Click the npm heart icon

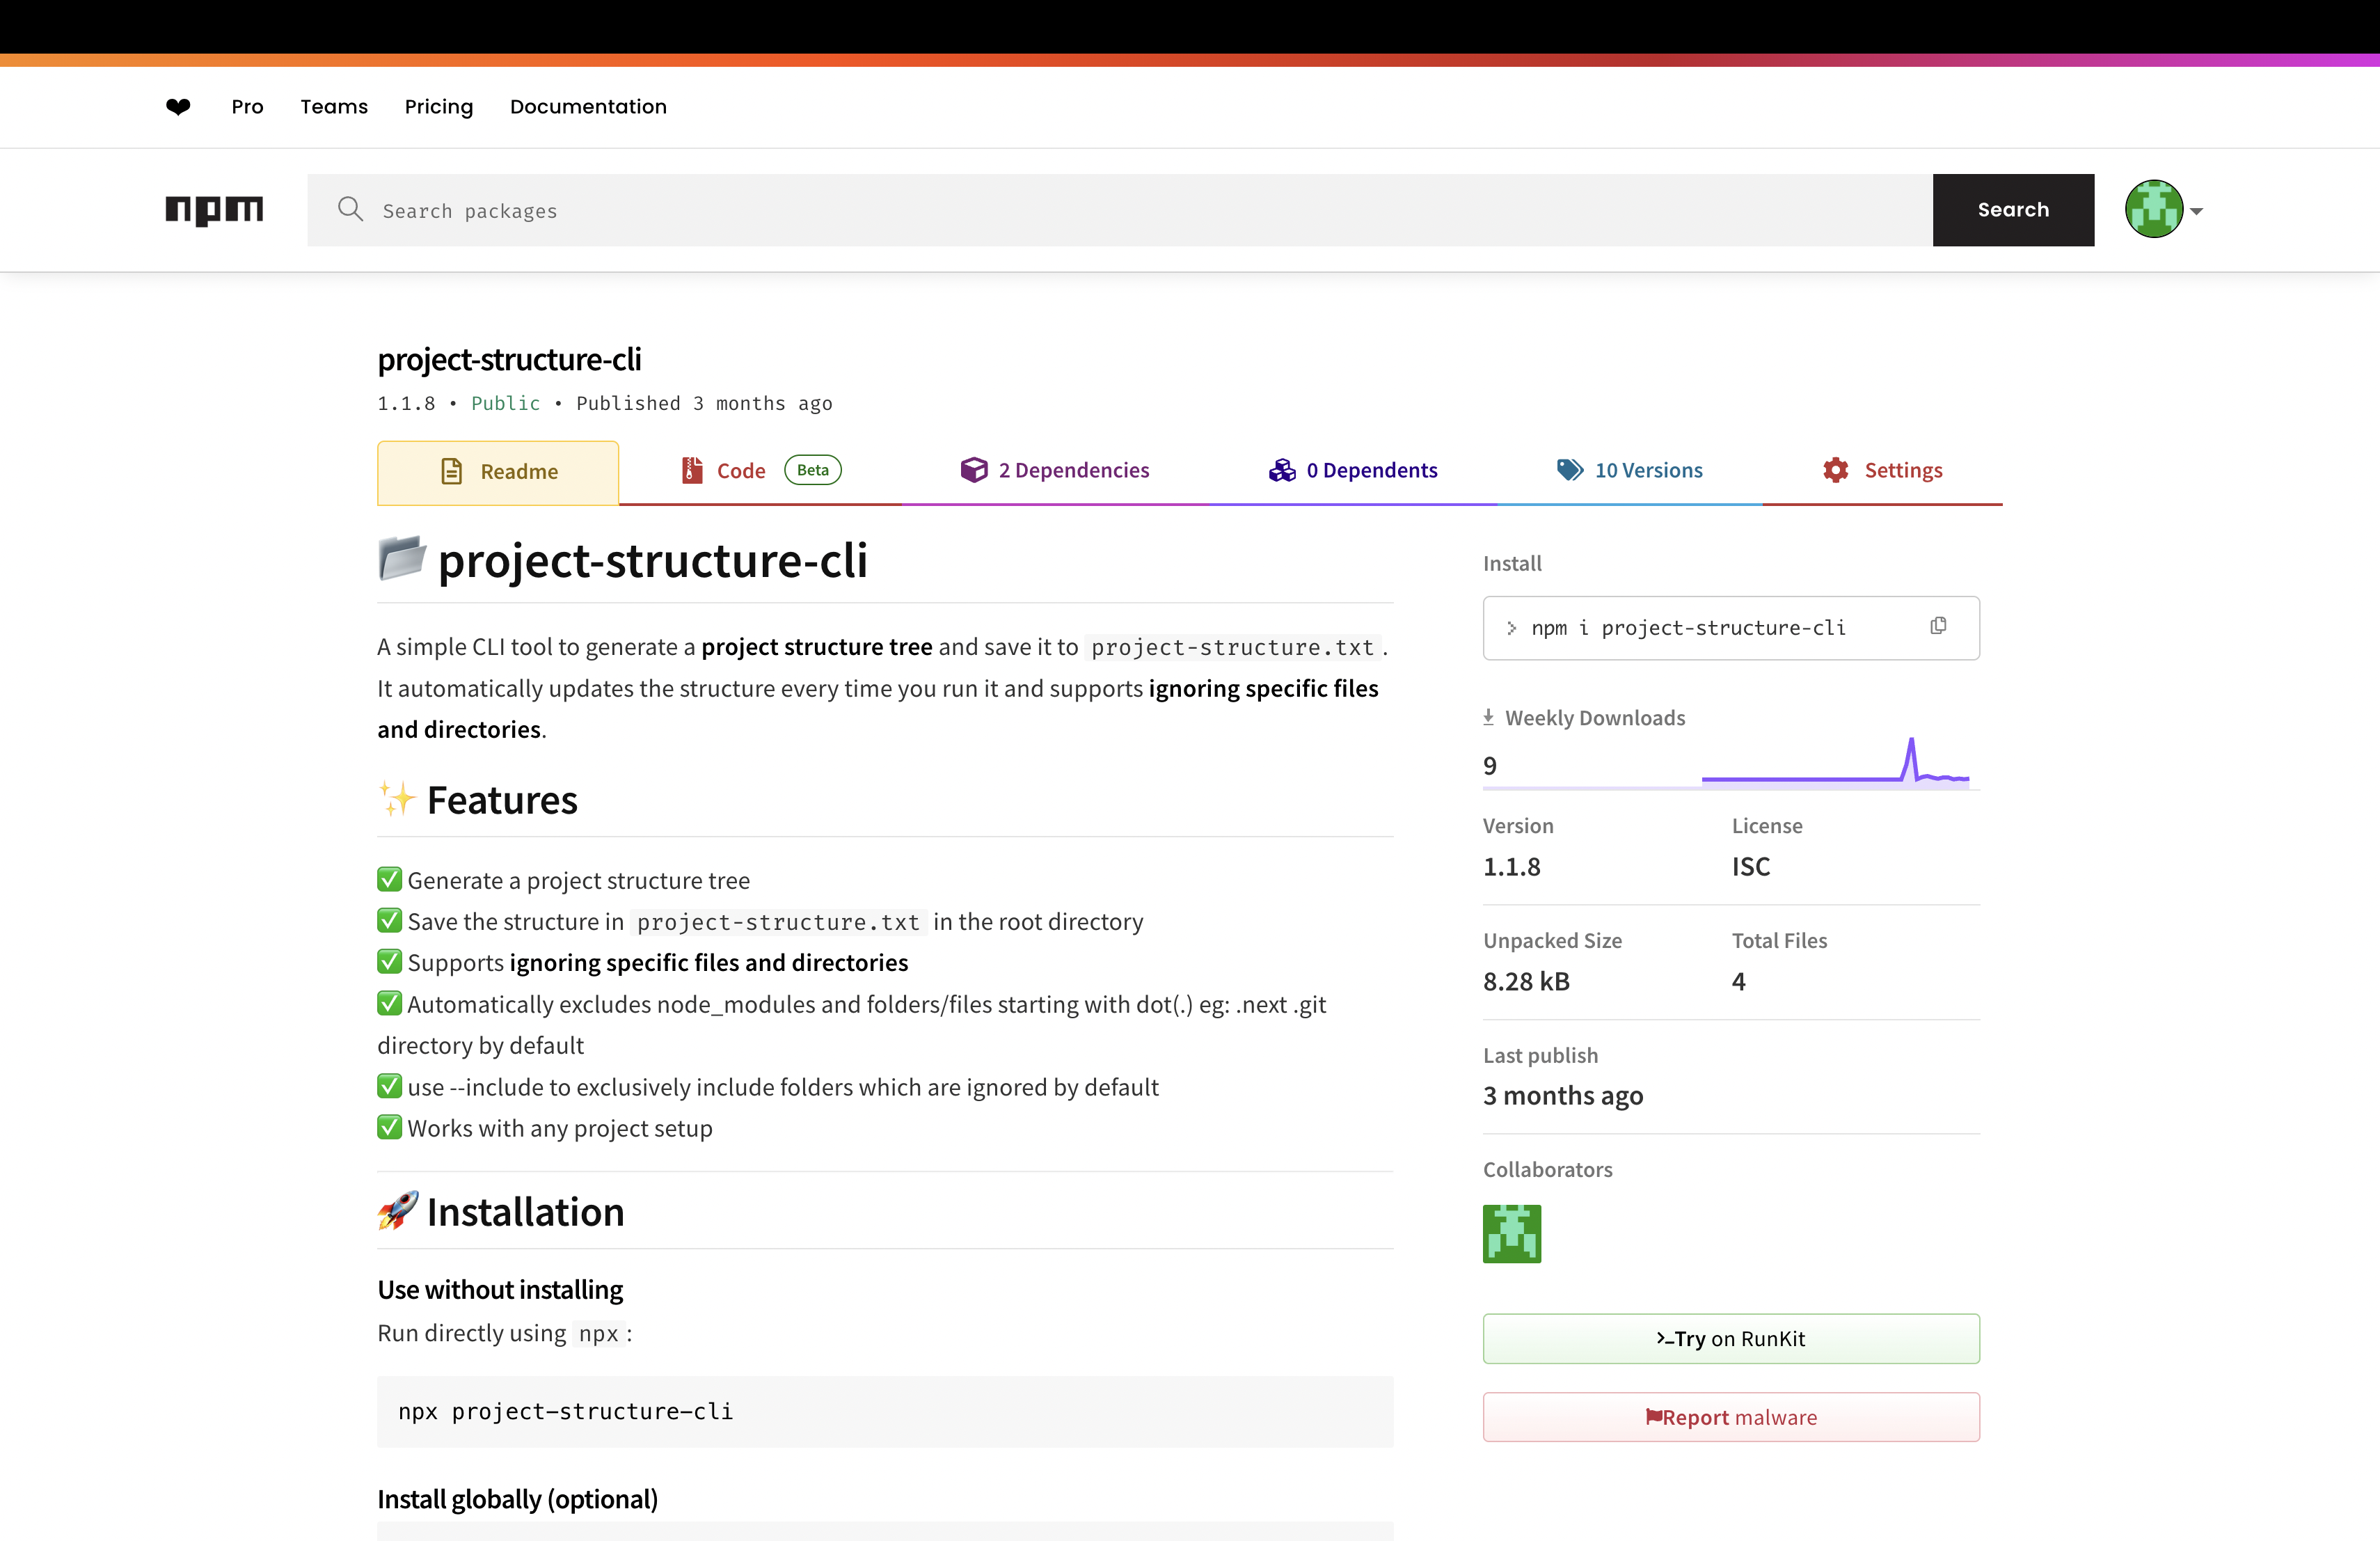[178, 106]
